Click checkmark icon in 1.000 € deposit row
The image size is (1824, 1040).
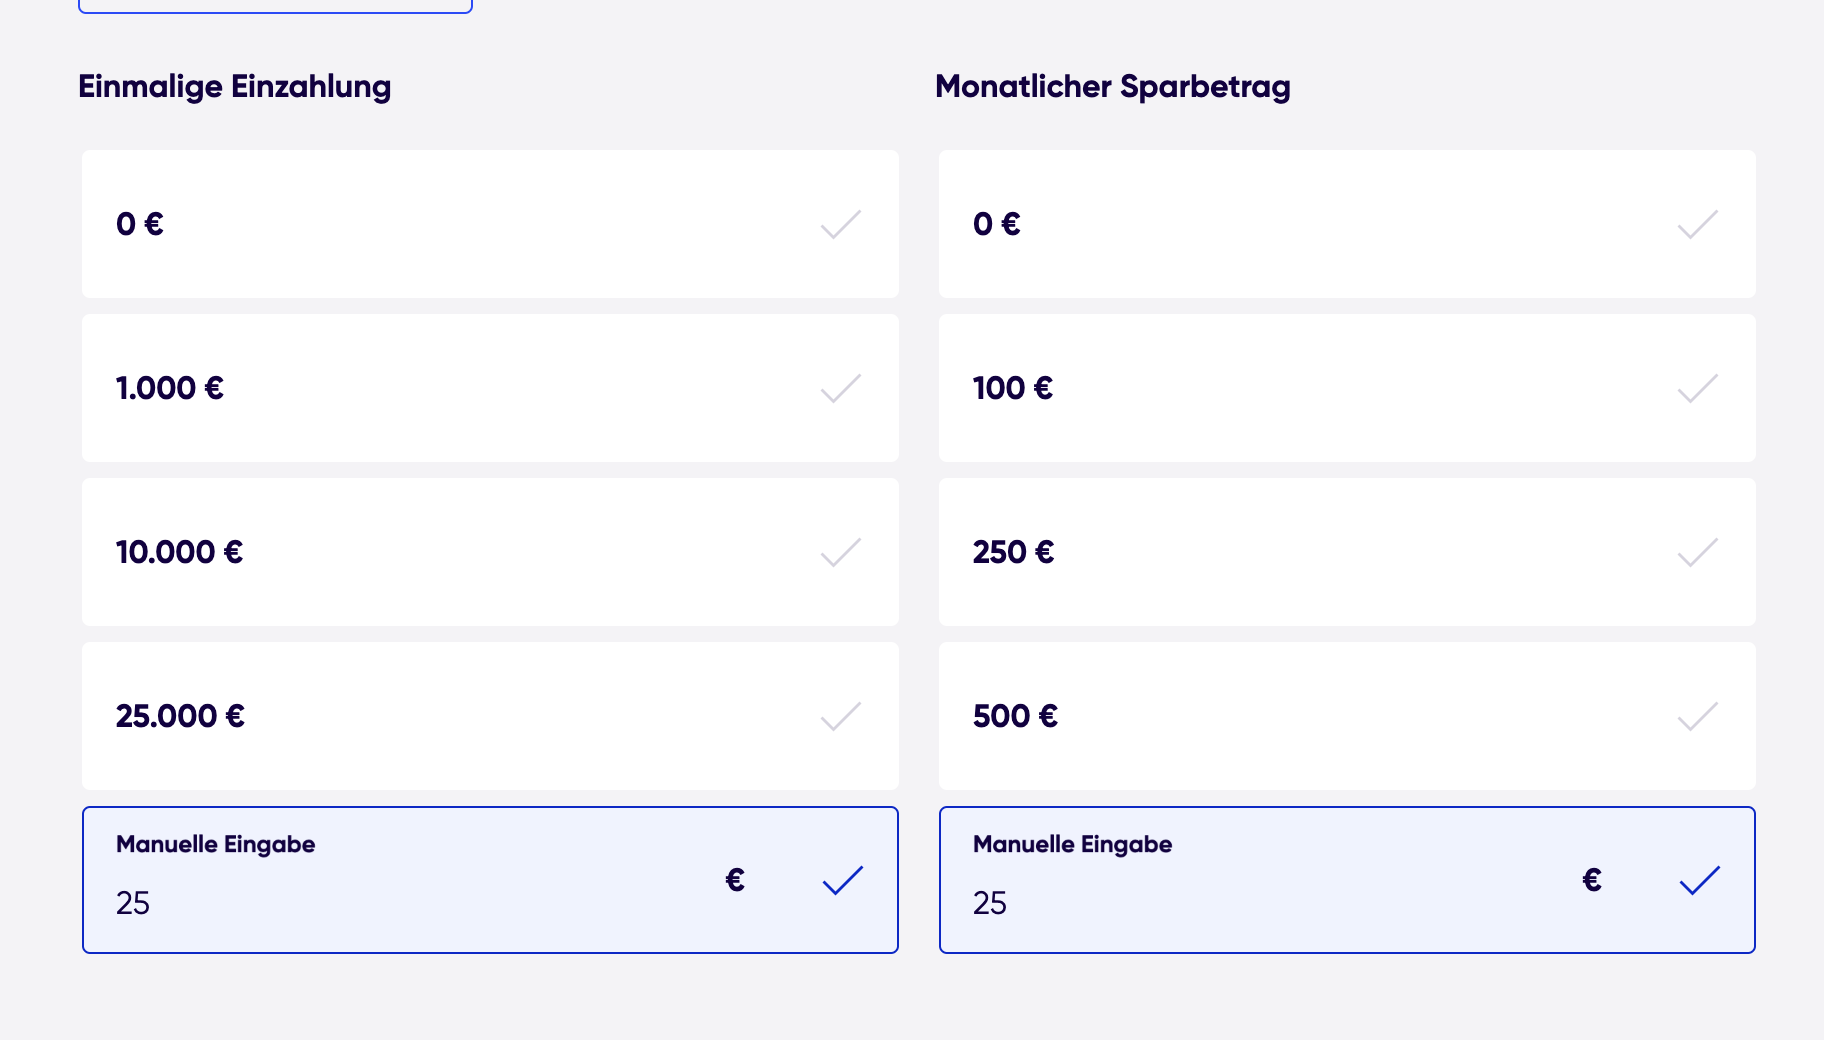(x=840, y=388)
